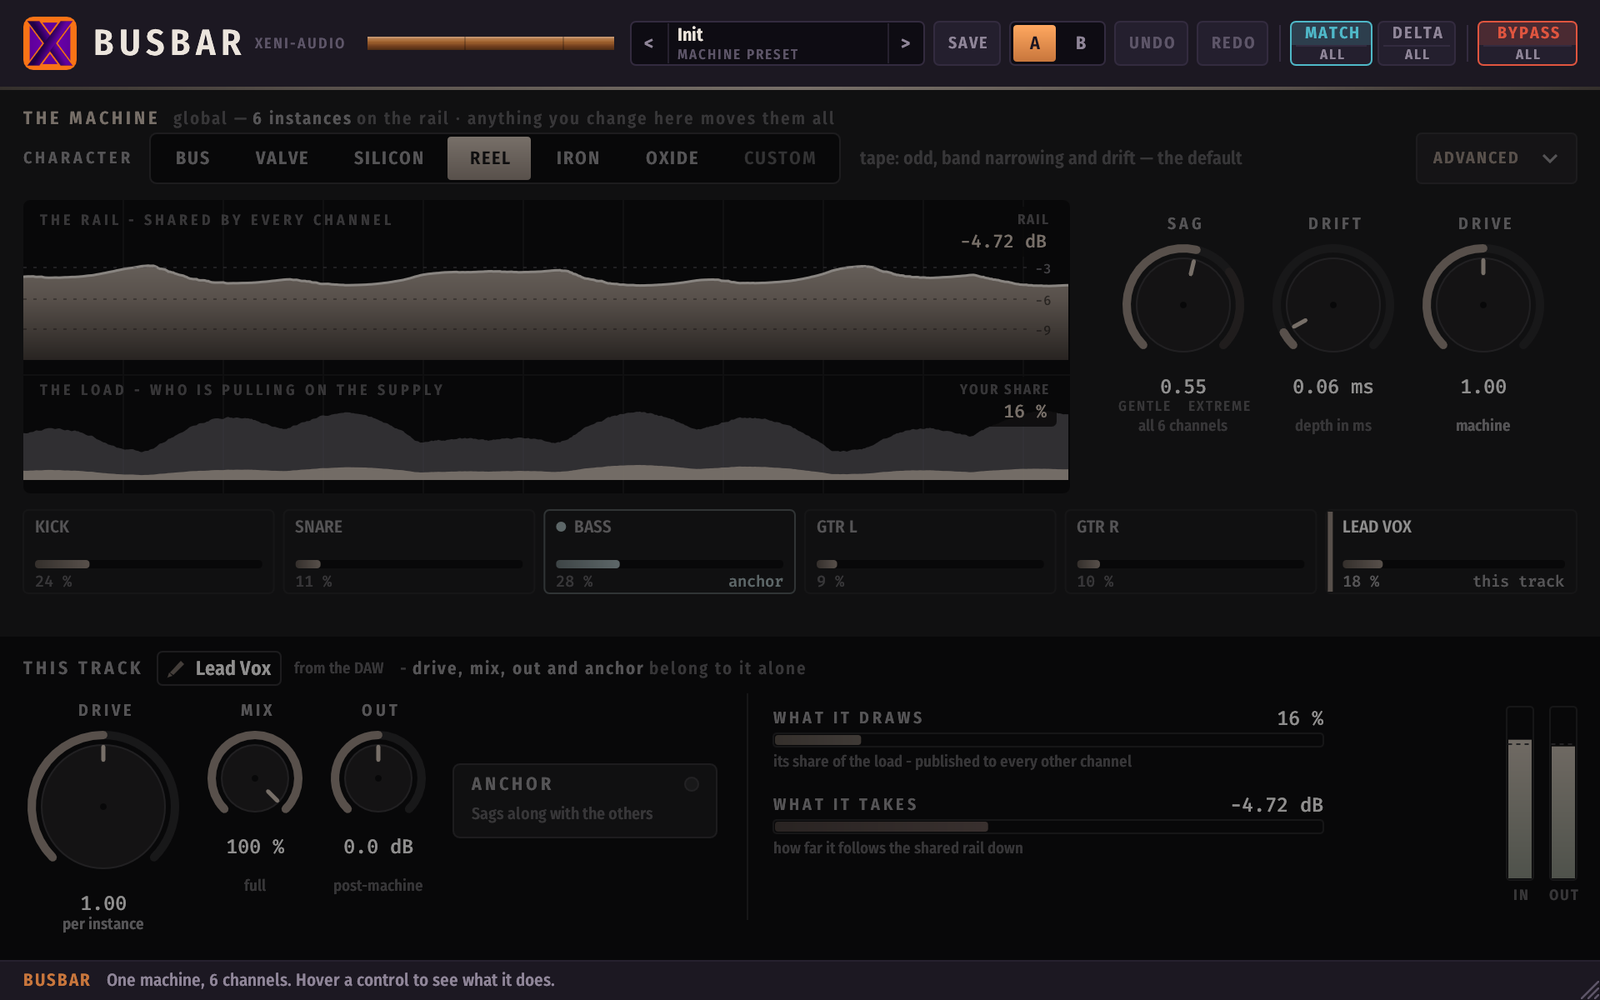Click the OUT value 0.0 dB
Screen dimensions: 1600x1000
pyautogui.click(x=378, y=847)
